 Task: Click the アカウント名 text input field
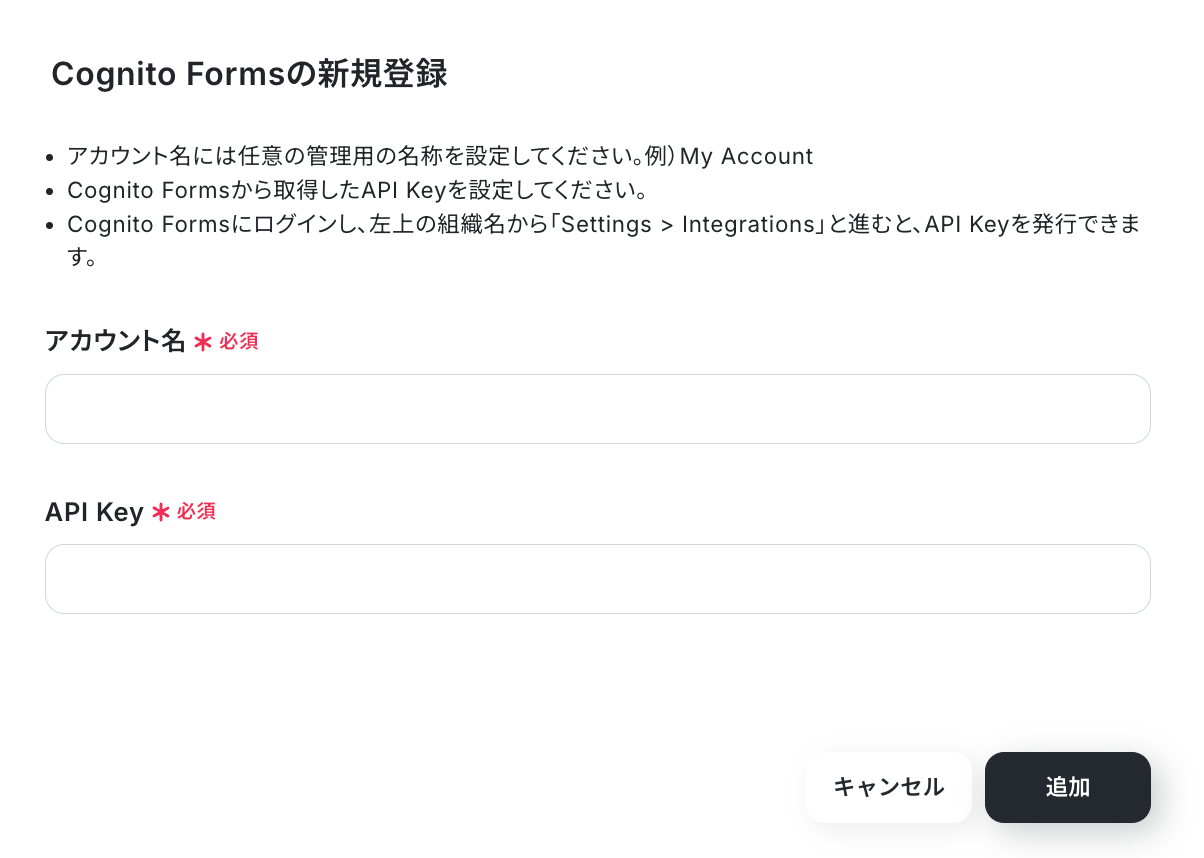click(x=597, y=409)
